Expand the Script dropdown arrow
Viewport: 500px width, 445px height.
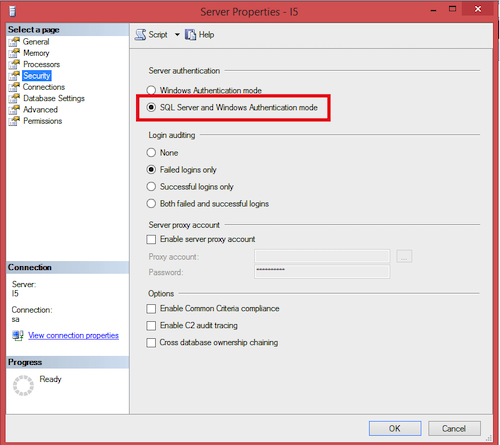177,35
